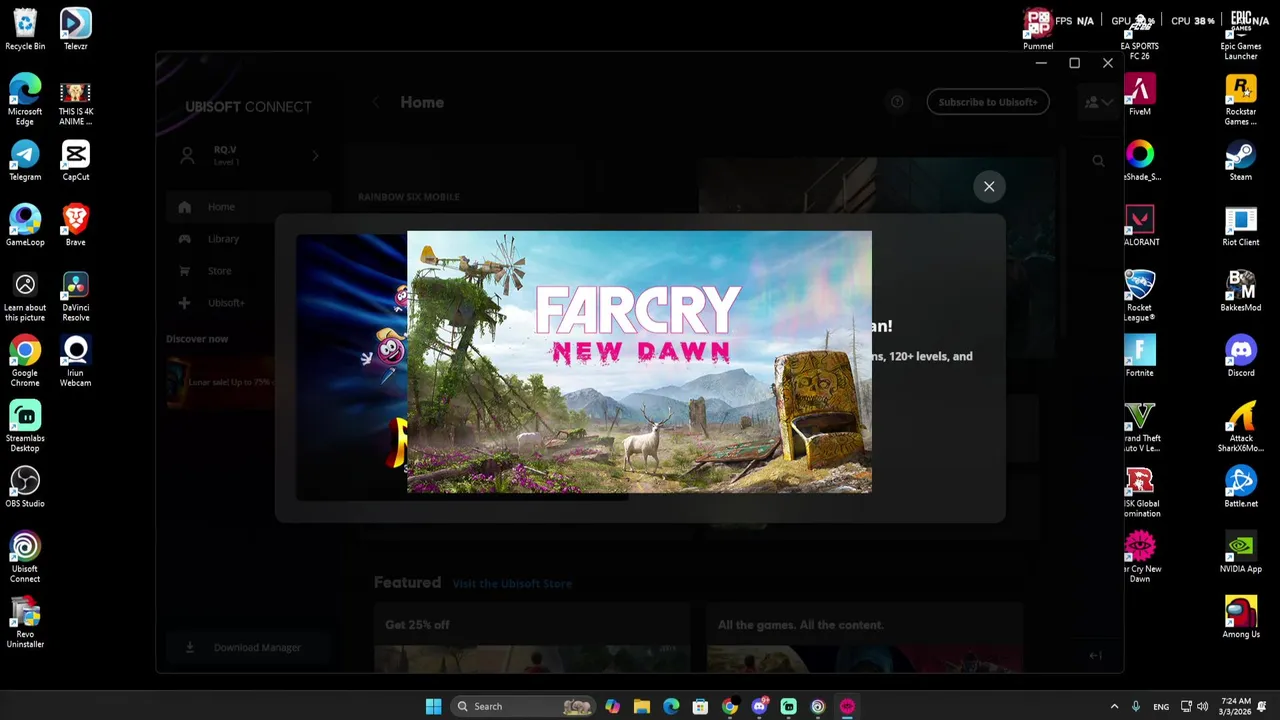Click the Library gamepad icon in sidebar
Image resolution: width=1280 pixels, height=720 pixels.
pos(184,239)
